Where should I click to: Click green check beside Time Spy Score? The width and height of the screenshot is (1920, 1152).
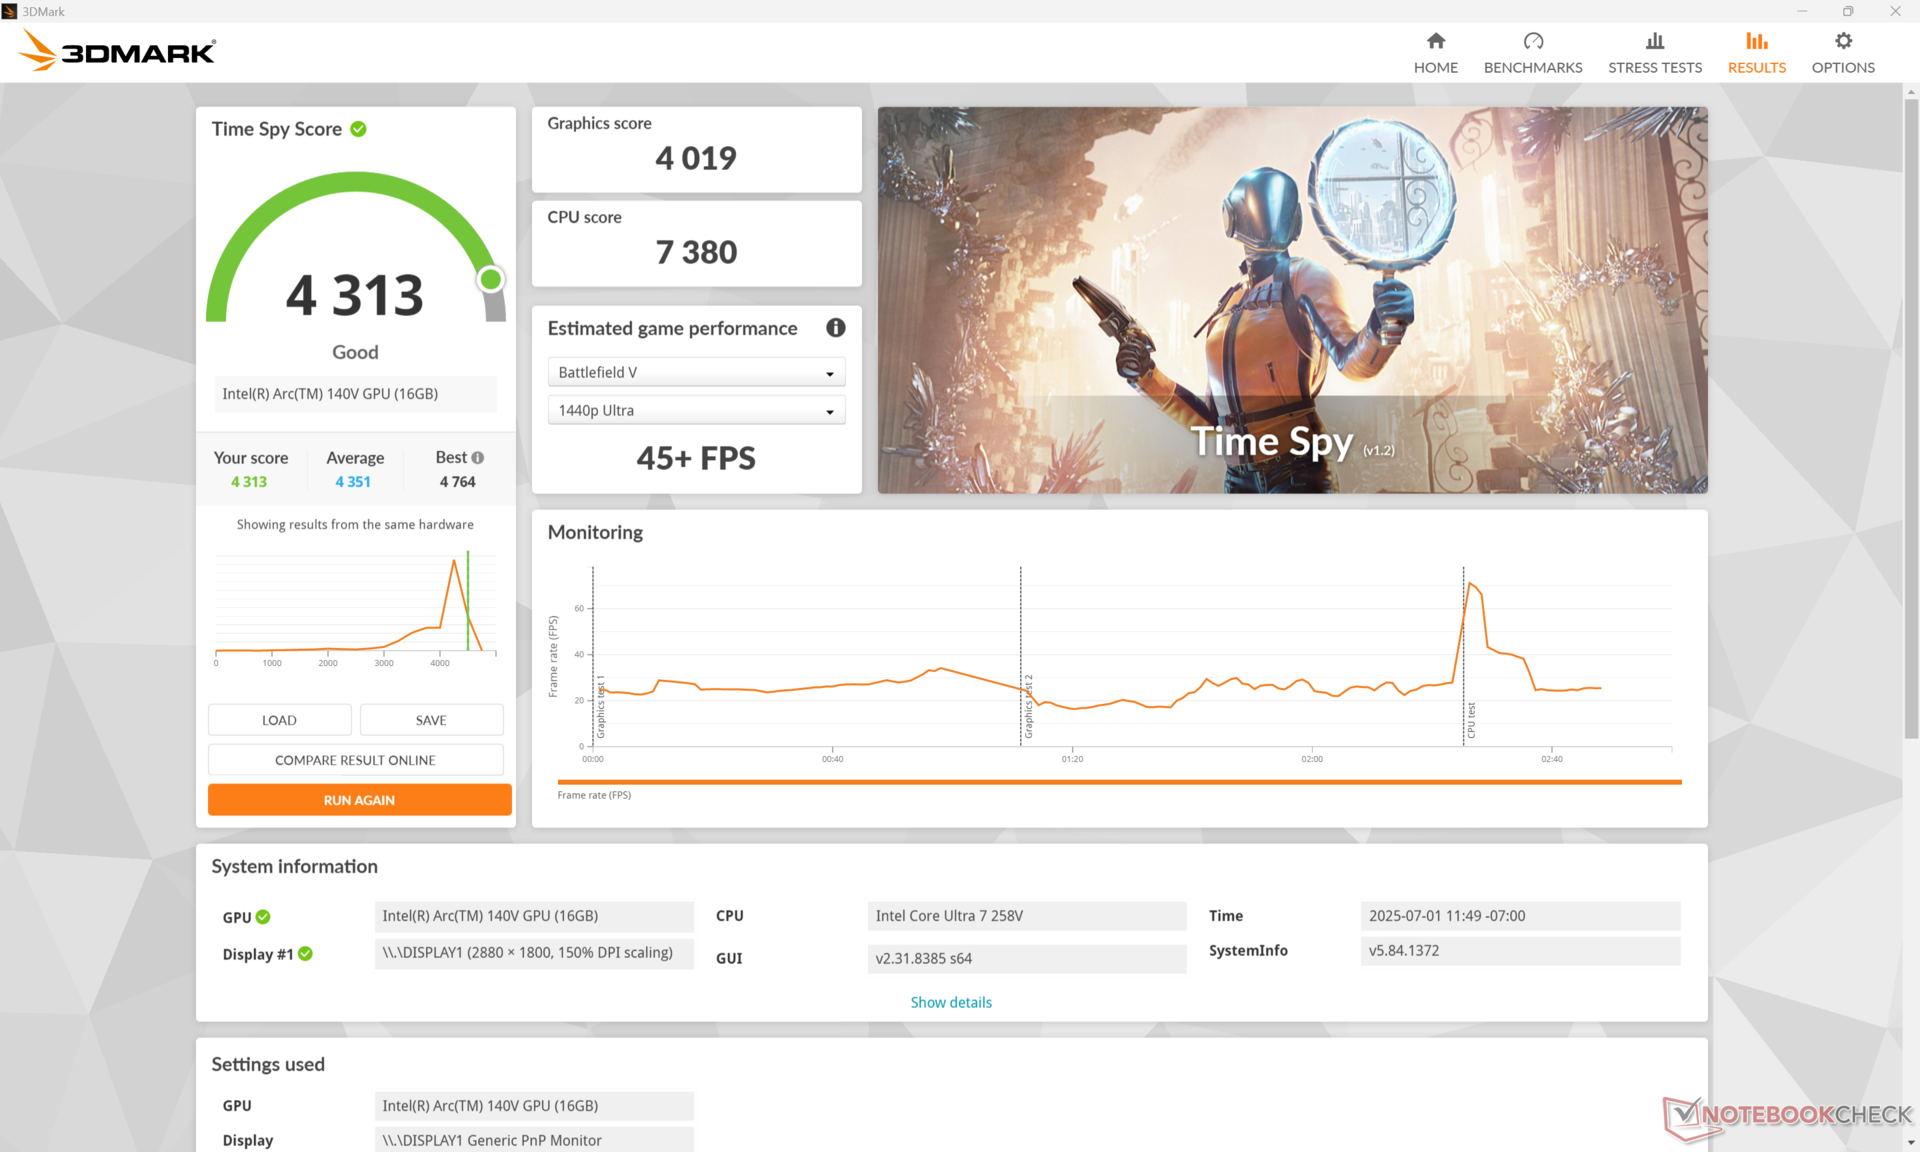click(x=358, y=129)
